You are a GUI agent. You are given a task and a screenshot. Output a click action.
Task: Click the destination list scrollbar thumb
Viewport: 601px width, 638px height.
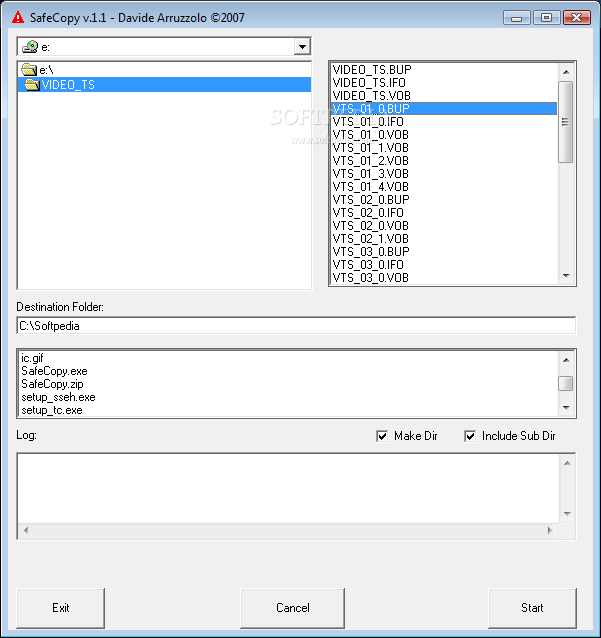pos(566,383)
